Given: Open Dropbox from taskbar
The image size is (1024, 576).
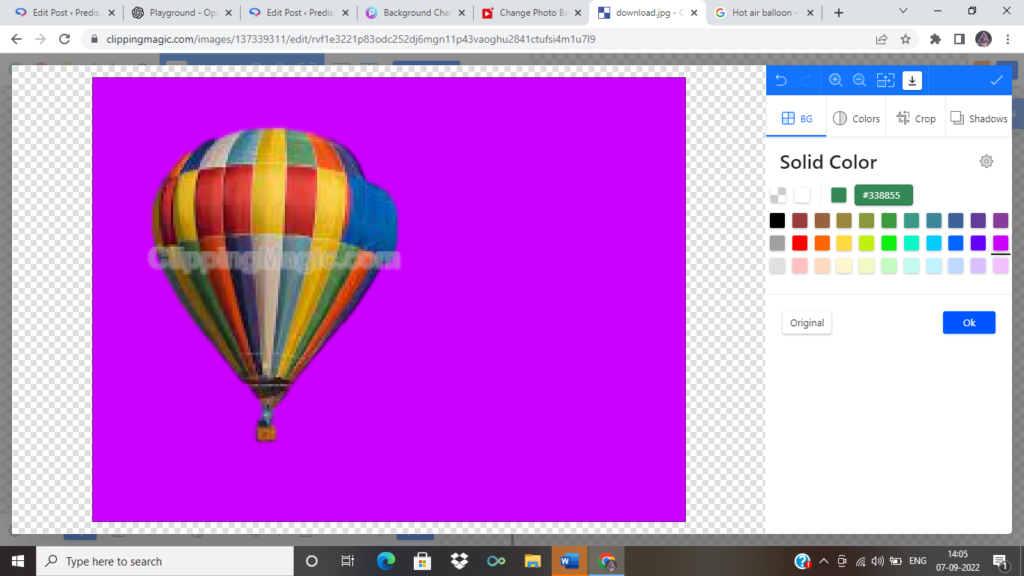Looking at the screenshot, I should coord(459,561).
